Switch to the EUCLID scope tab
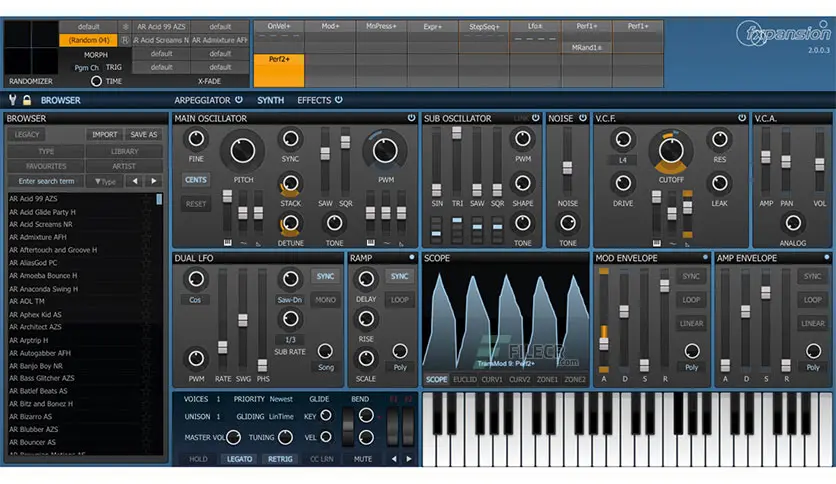Image resolution: width=836 pixels, height=484 pixels. [x=464, y=380]
